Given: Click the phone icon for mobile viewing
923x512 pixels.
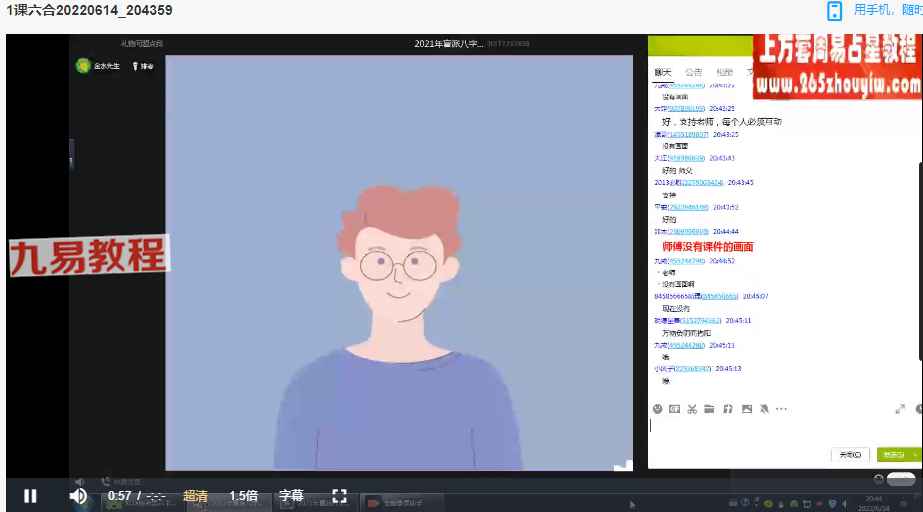Looking at the screenshot, I should coord(834,11).
